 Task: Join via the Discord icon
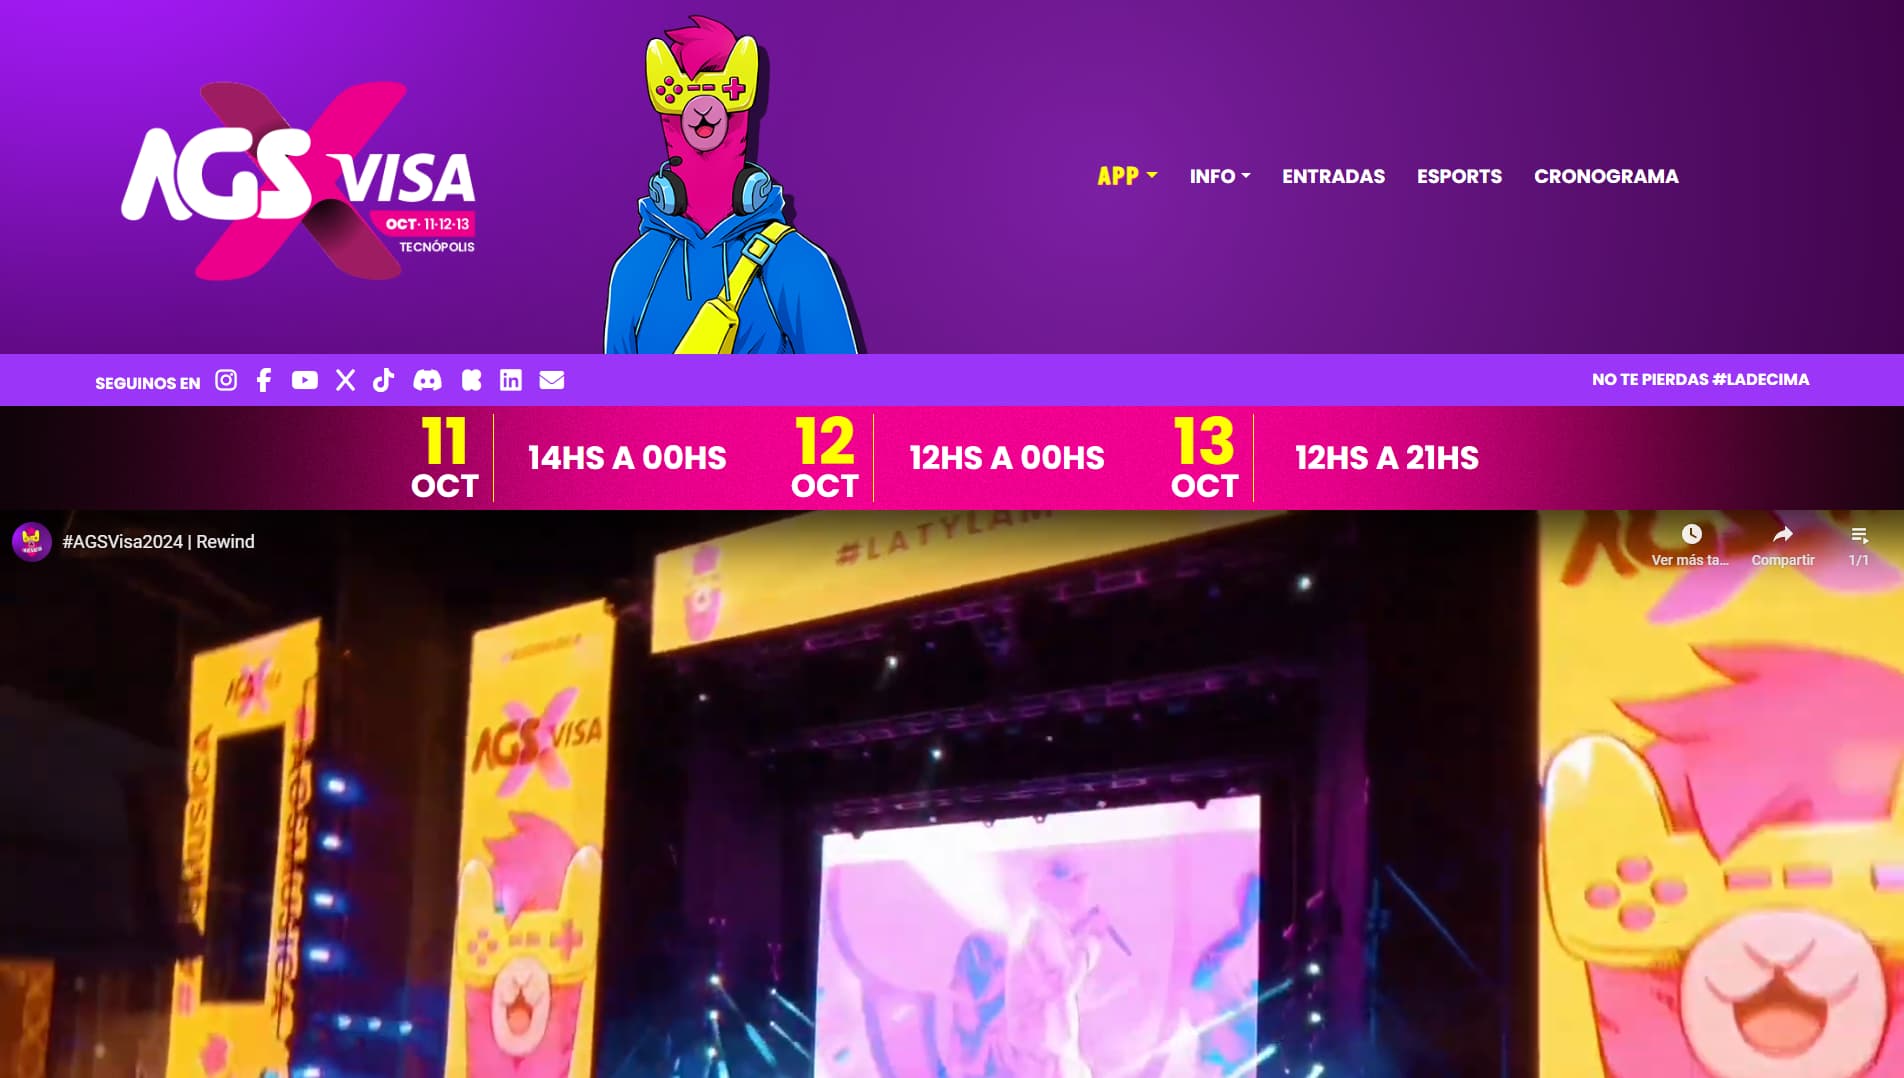tap(428, 380)
